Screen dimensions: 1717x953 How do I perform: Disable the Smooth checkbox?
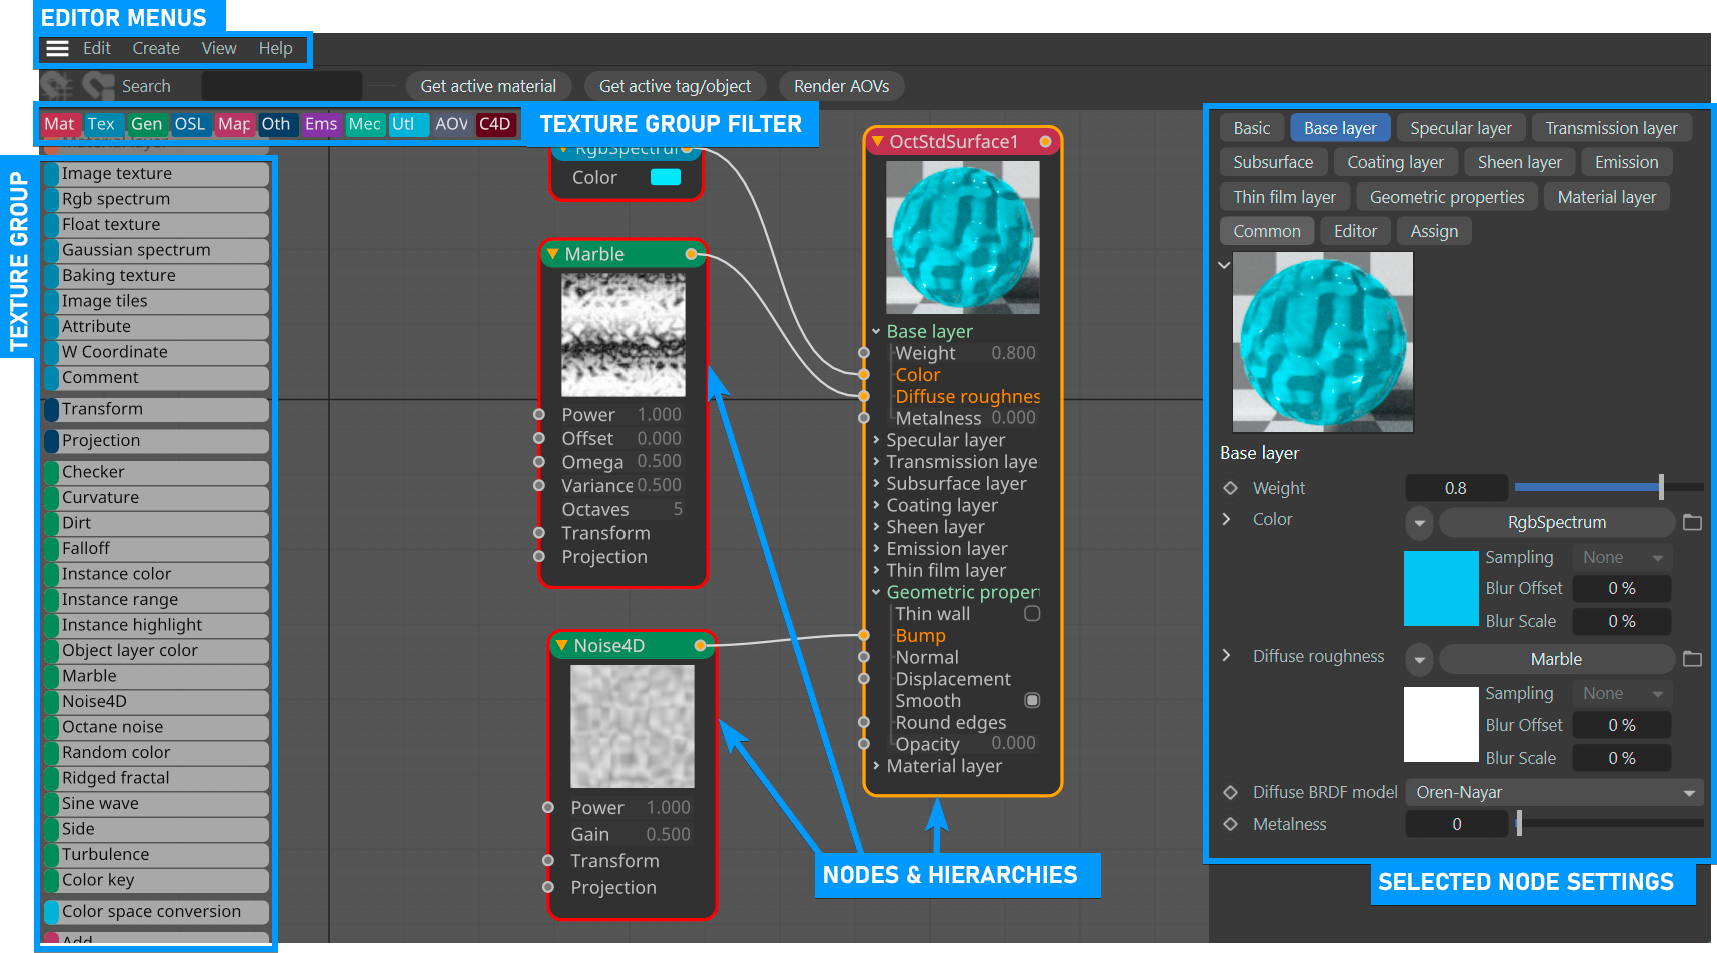(1032, 701)
